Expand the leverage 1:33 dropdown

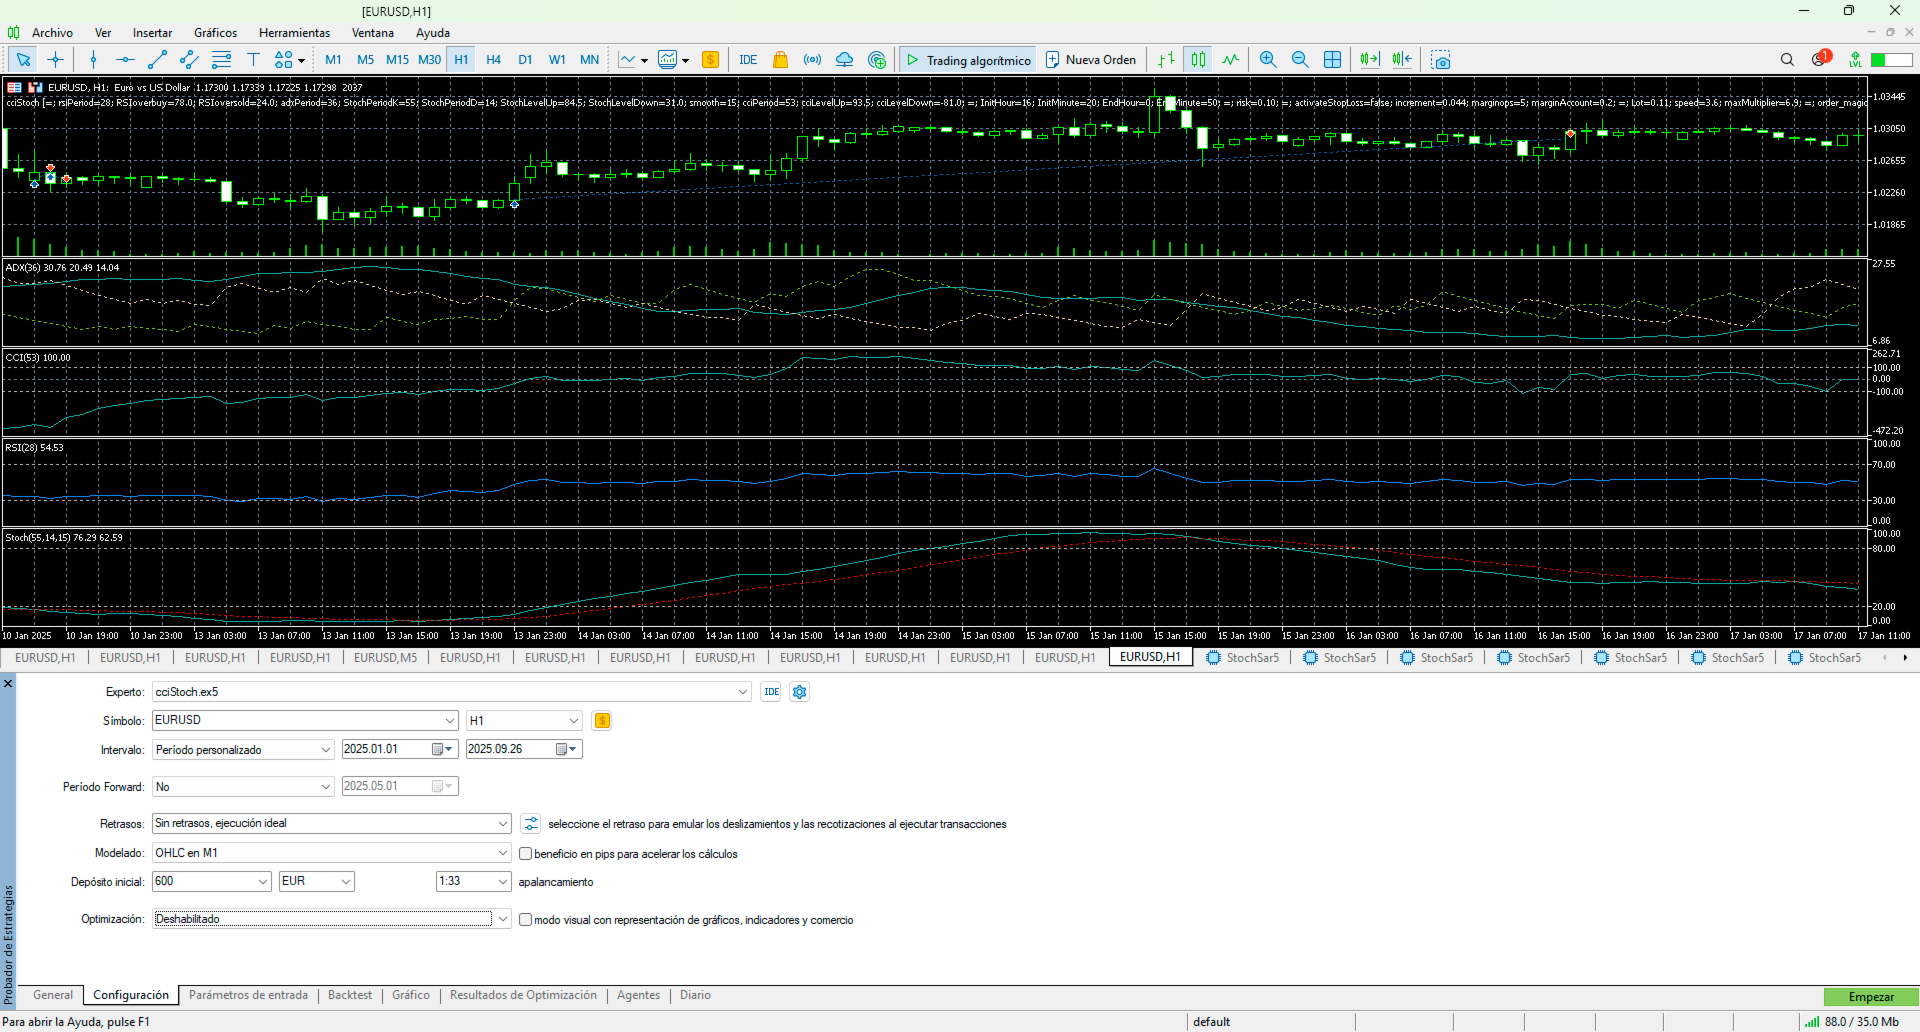(x=502, y=882)
